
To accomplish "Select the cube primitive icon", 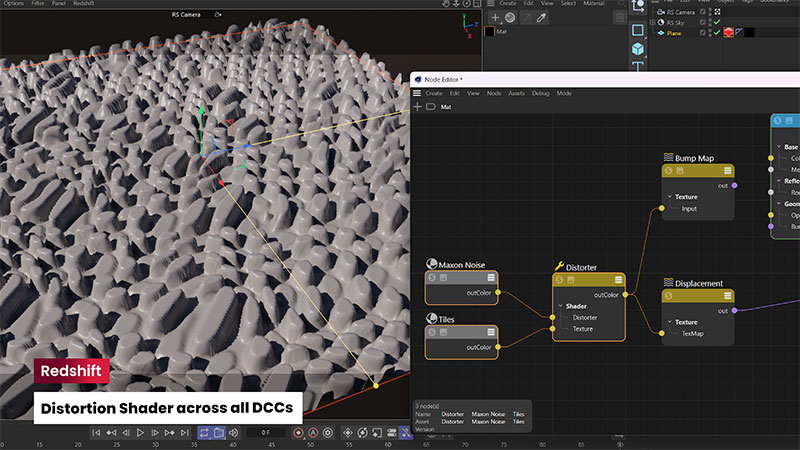I will (x=637, y=48).
